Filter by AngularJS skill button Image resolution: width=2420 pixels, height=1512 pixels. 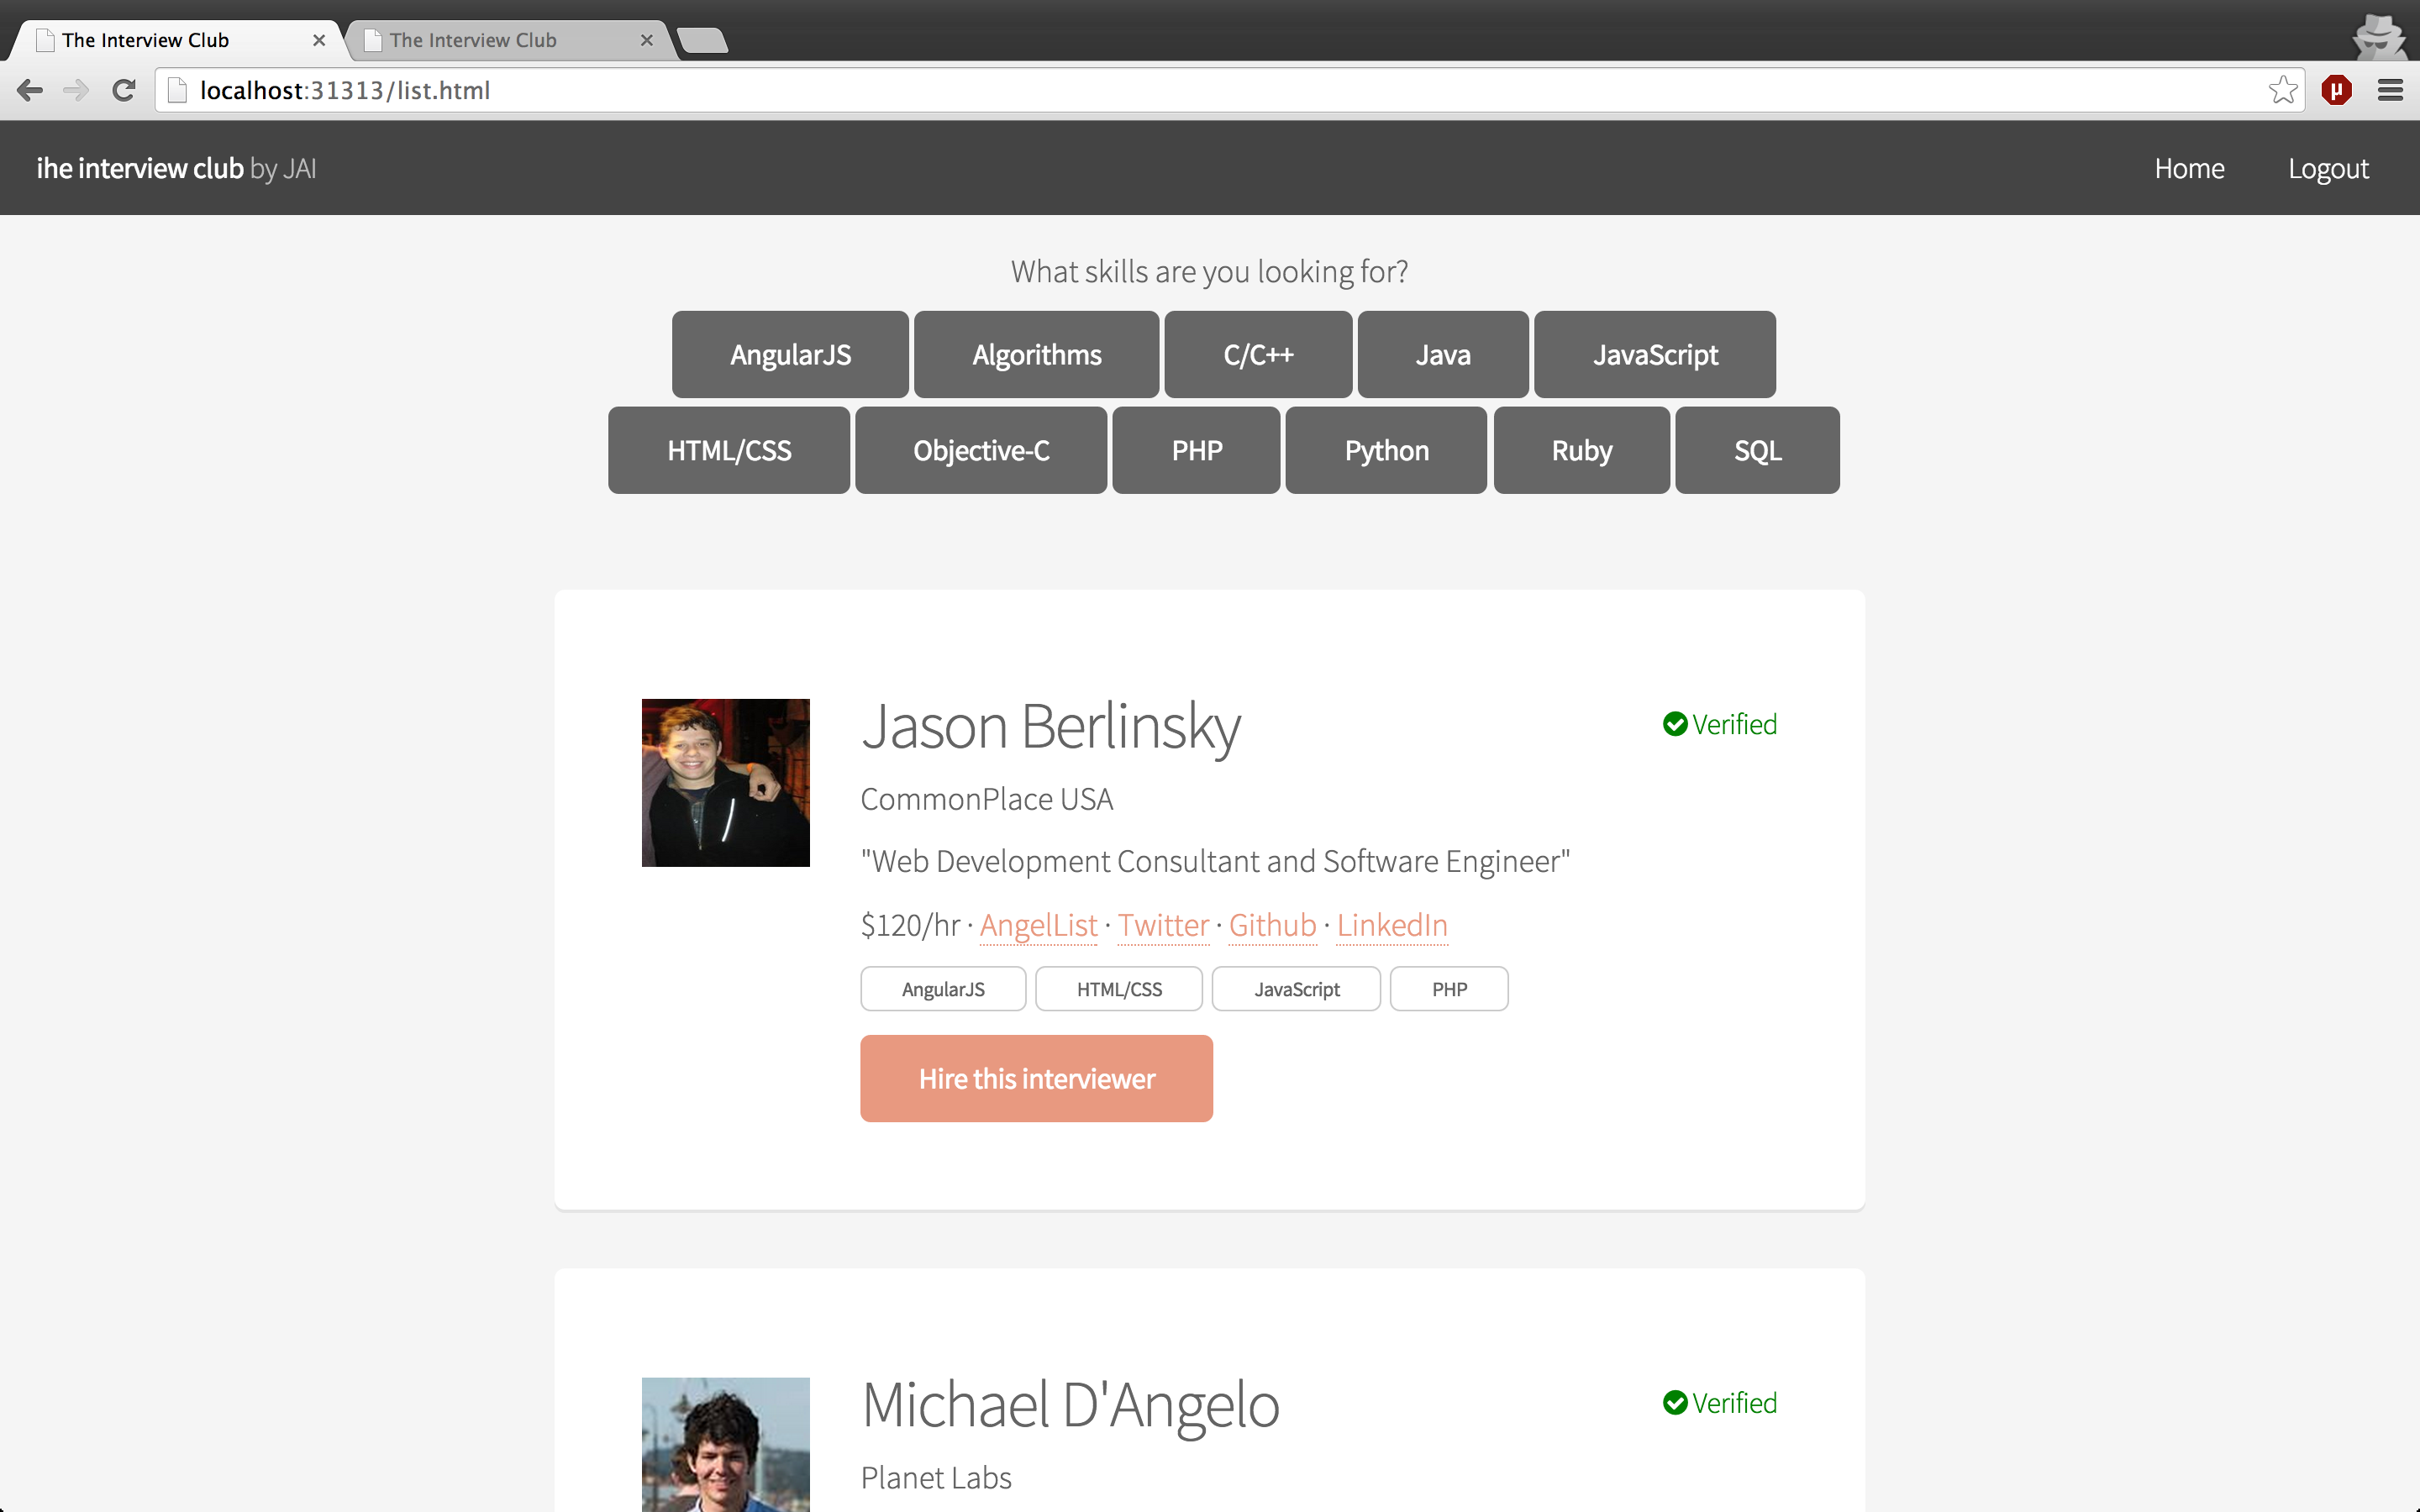[790, 354]
